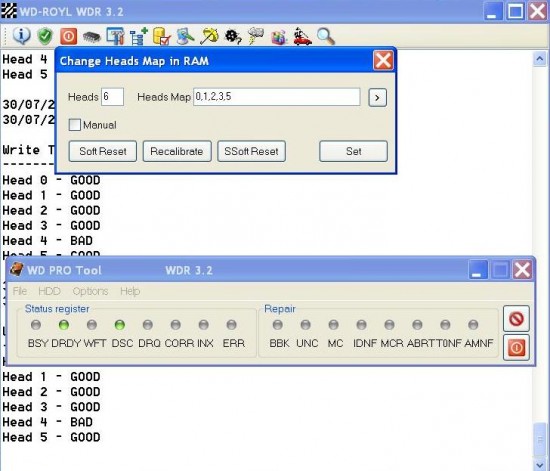Viewport: 550px width, 471px height.
Task: Click the DRQ status indicator
Action: 148,325
